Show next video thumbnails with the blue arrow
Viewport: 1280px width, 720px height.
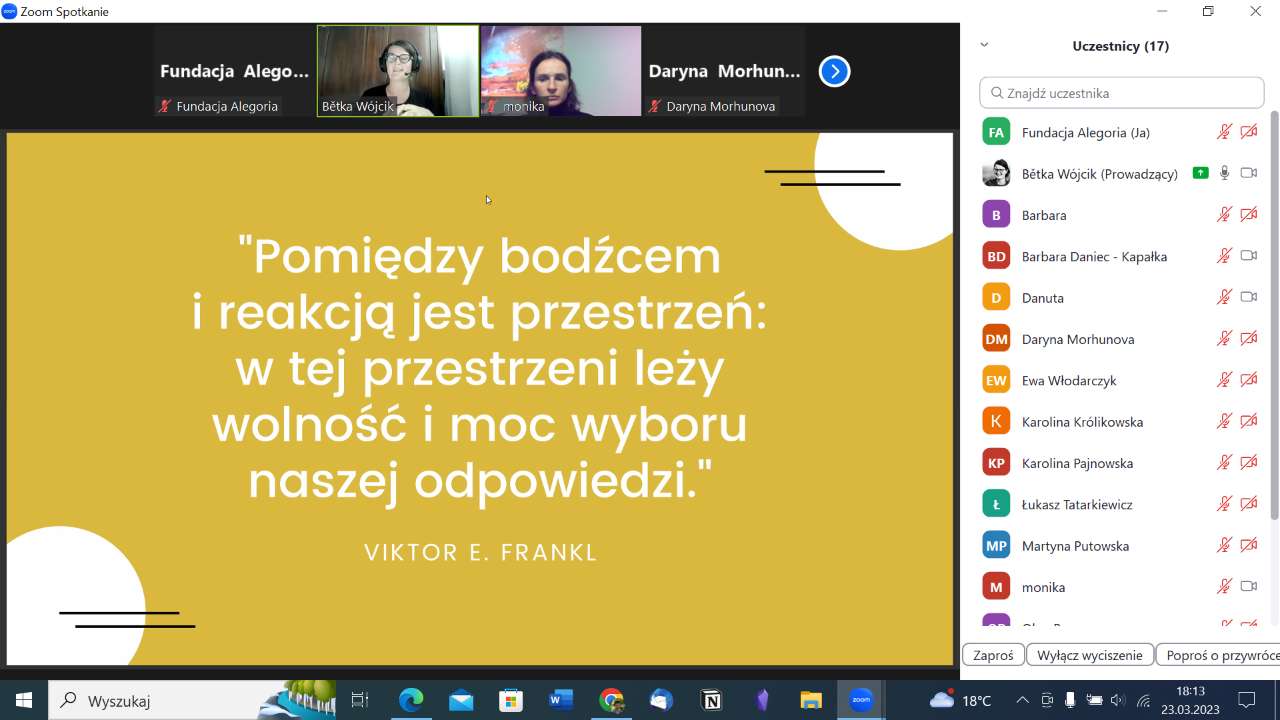[x=834, y=71]
